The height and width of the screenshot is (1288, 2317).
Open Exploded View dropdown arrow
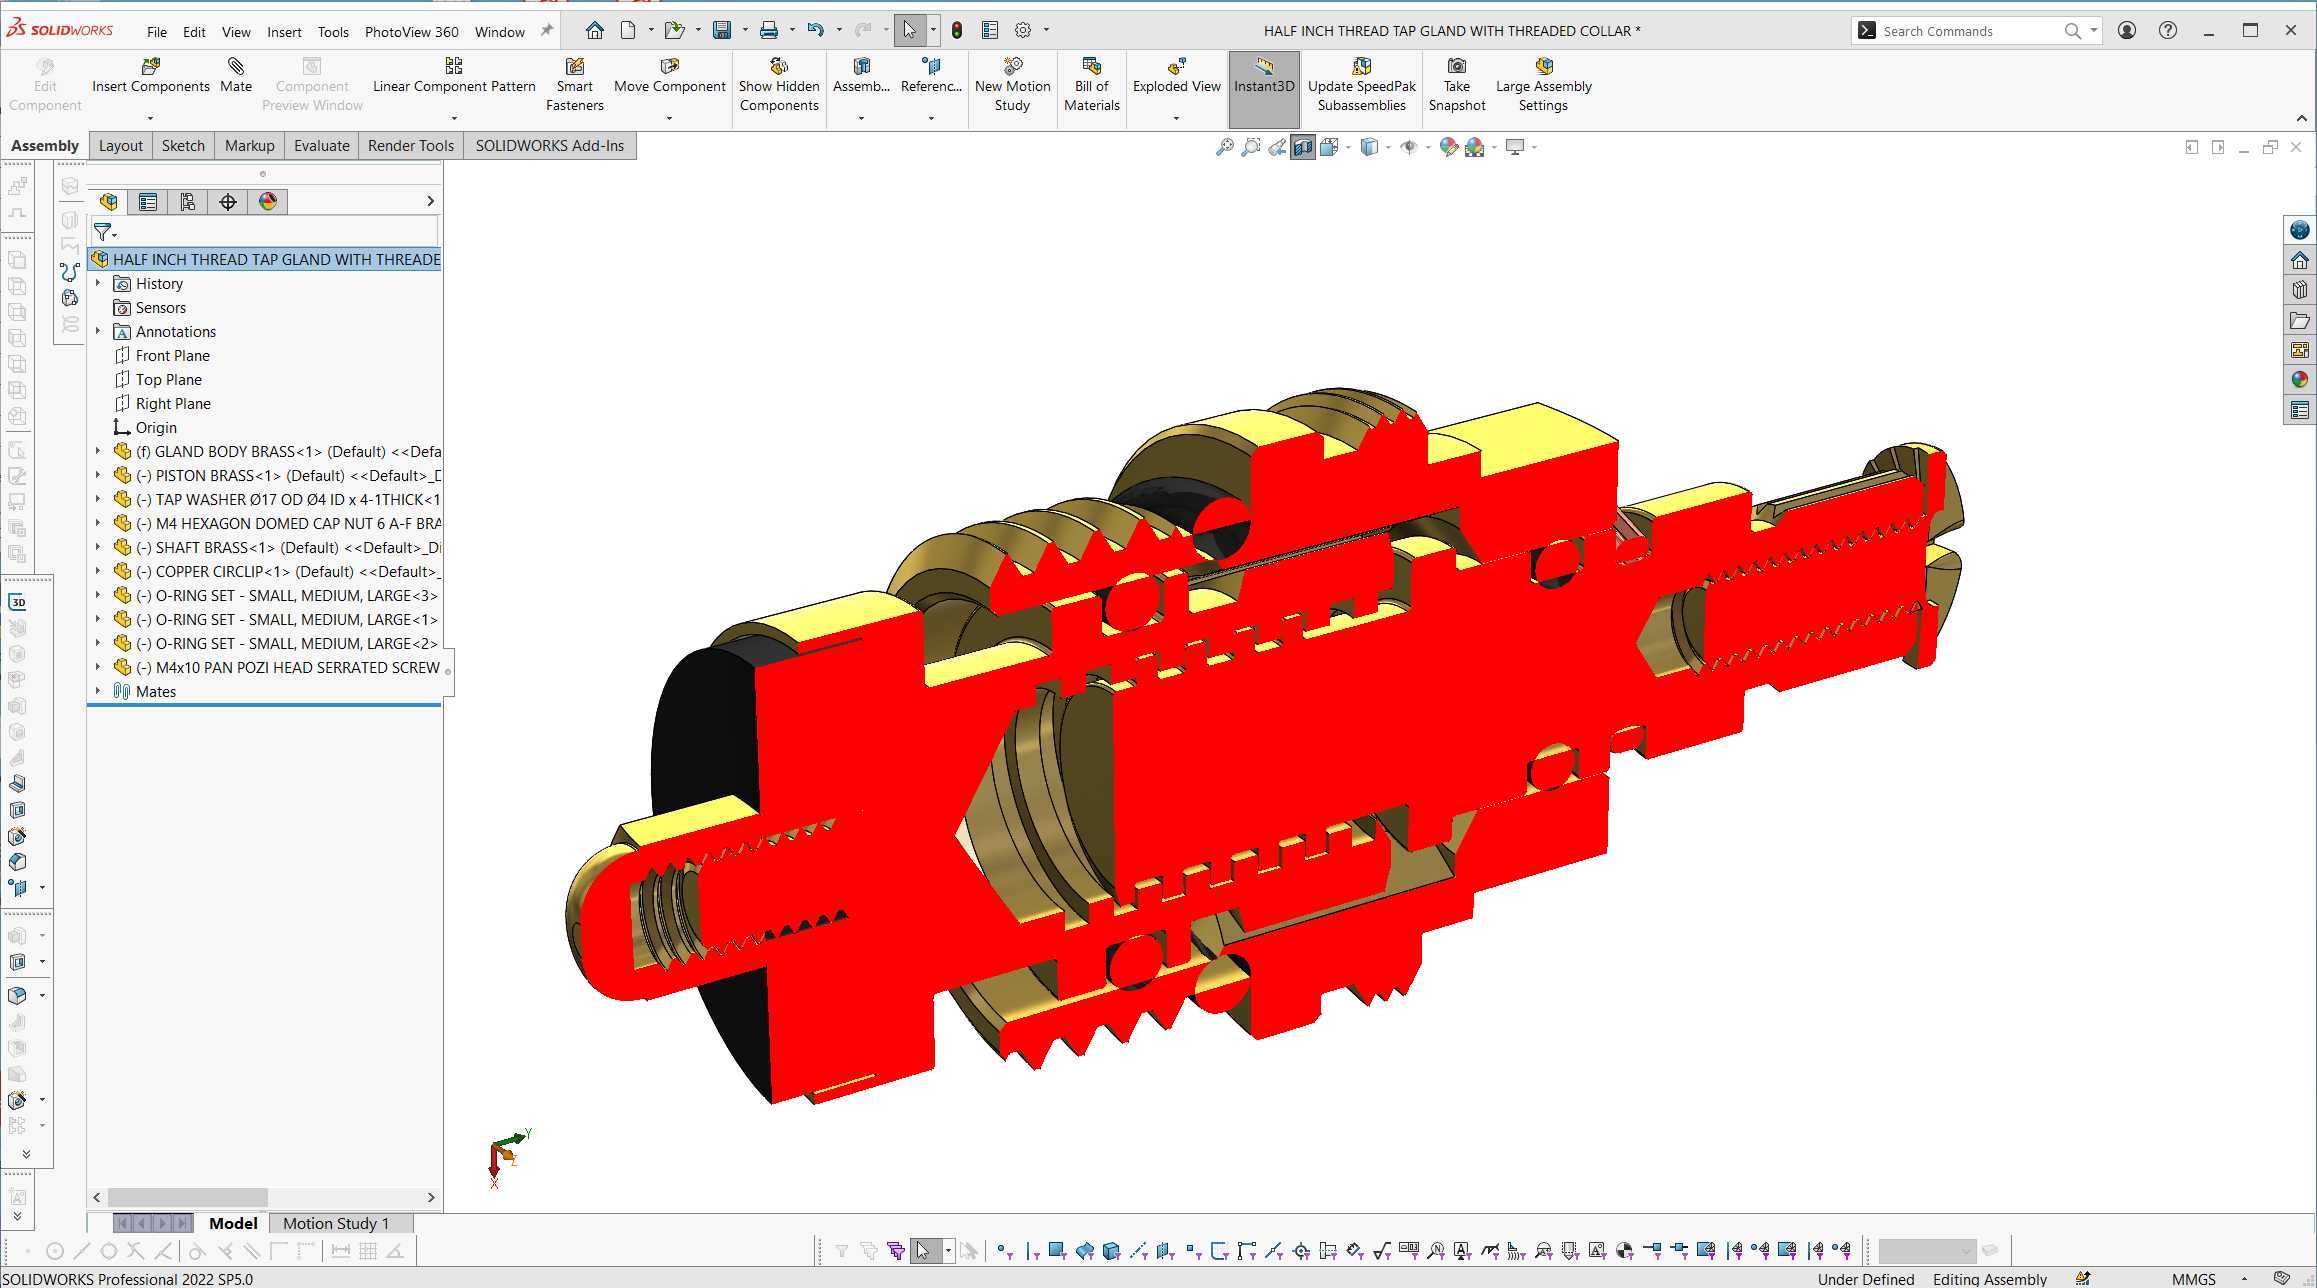(1176, 118)
